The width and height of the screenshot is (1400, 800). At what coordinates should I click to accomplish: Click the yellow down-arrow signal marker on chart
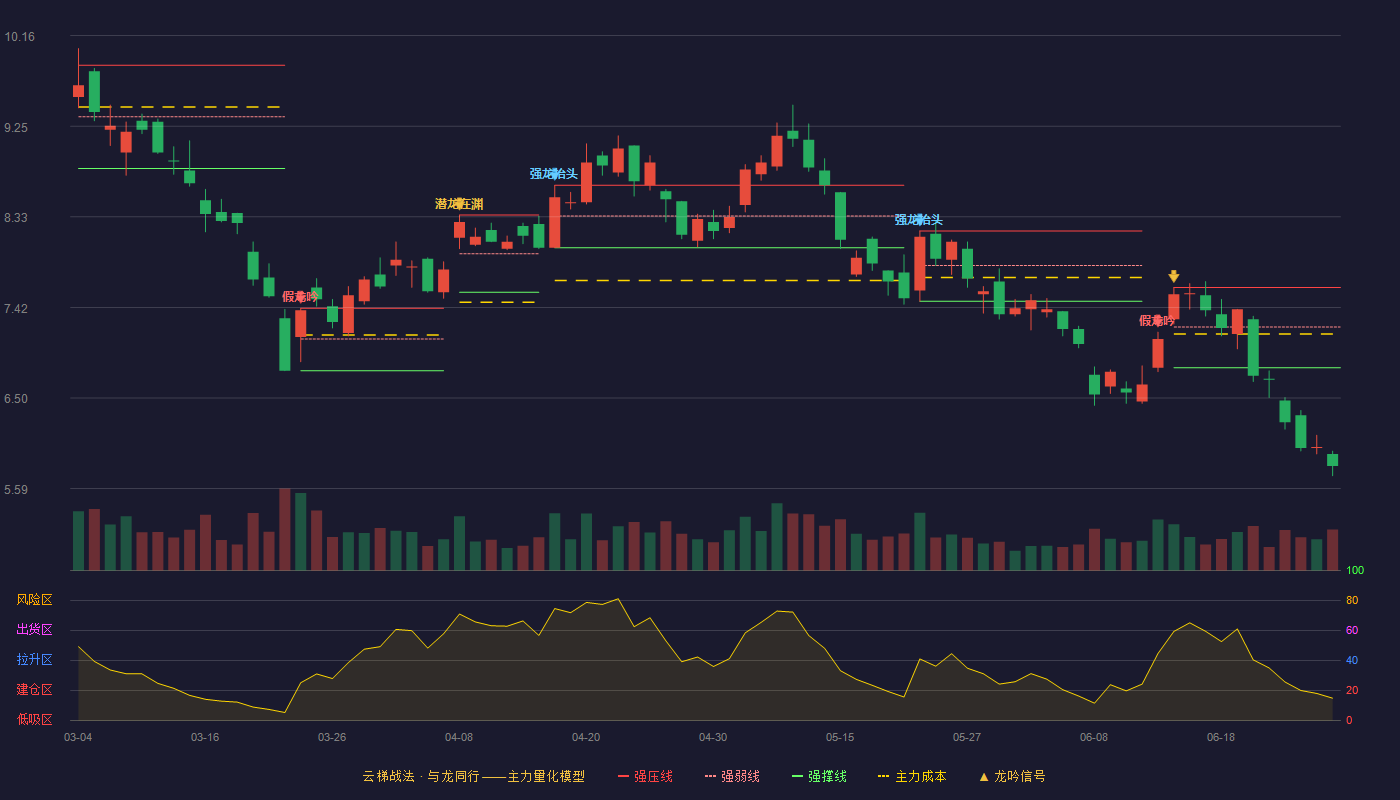pyautogui.click(x=1174, y=276)
